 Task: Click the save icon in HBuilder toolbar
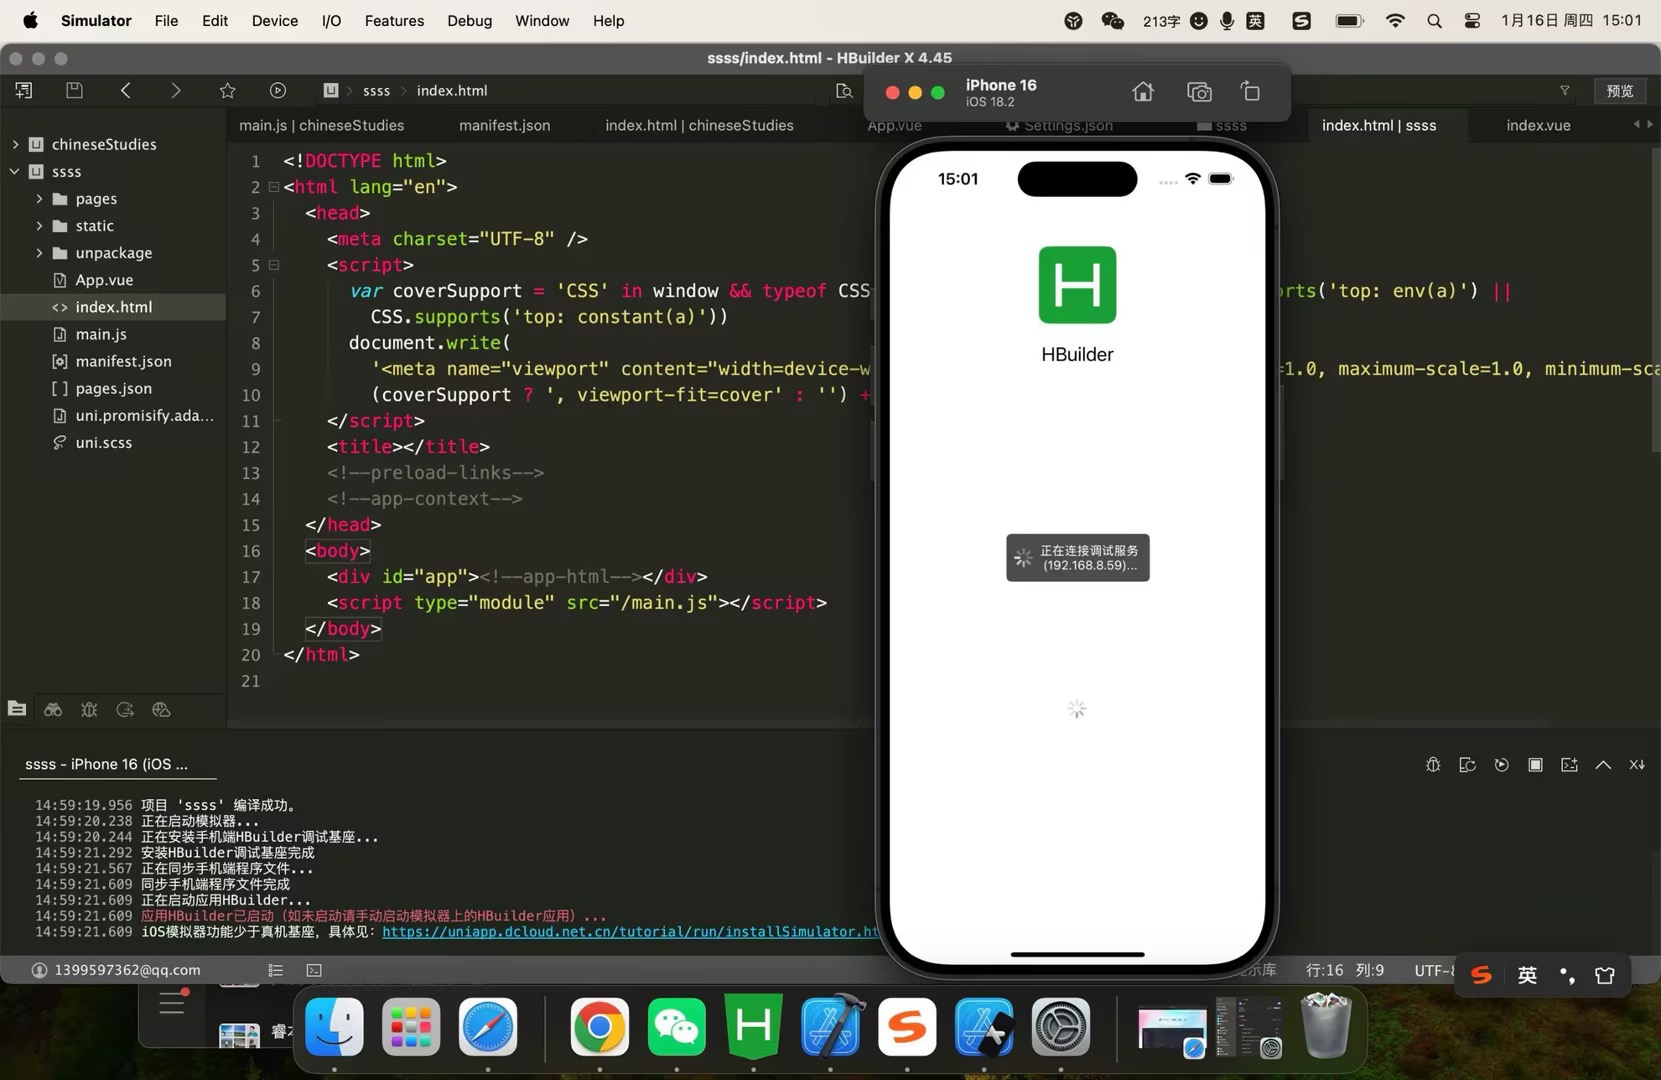tap(74, 90)
